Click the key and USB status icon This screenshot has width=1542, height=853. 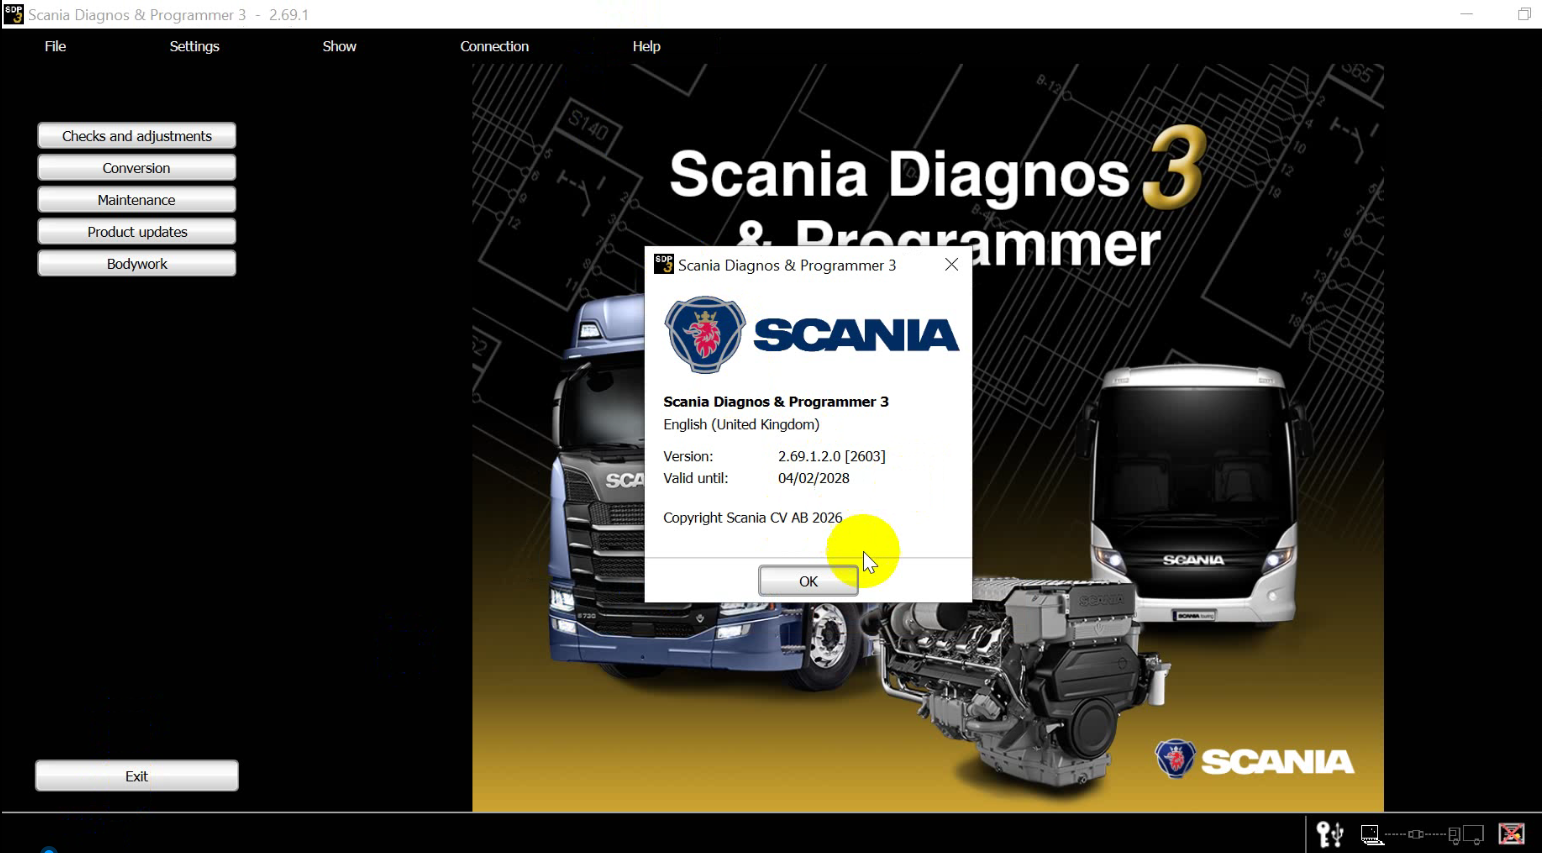1330,833
